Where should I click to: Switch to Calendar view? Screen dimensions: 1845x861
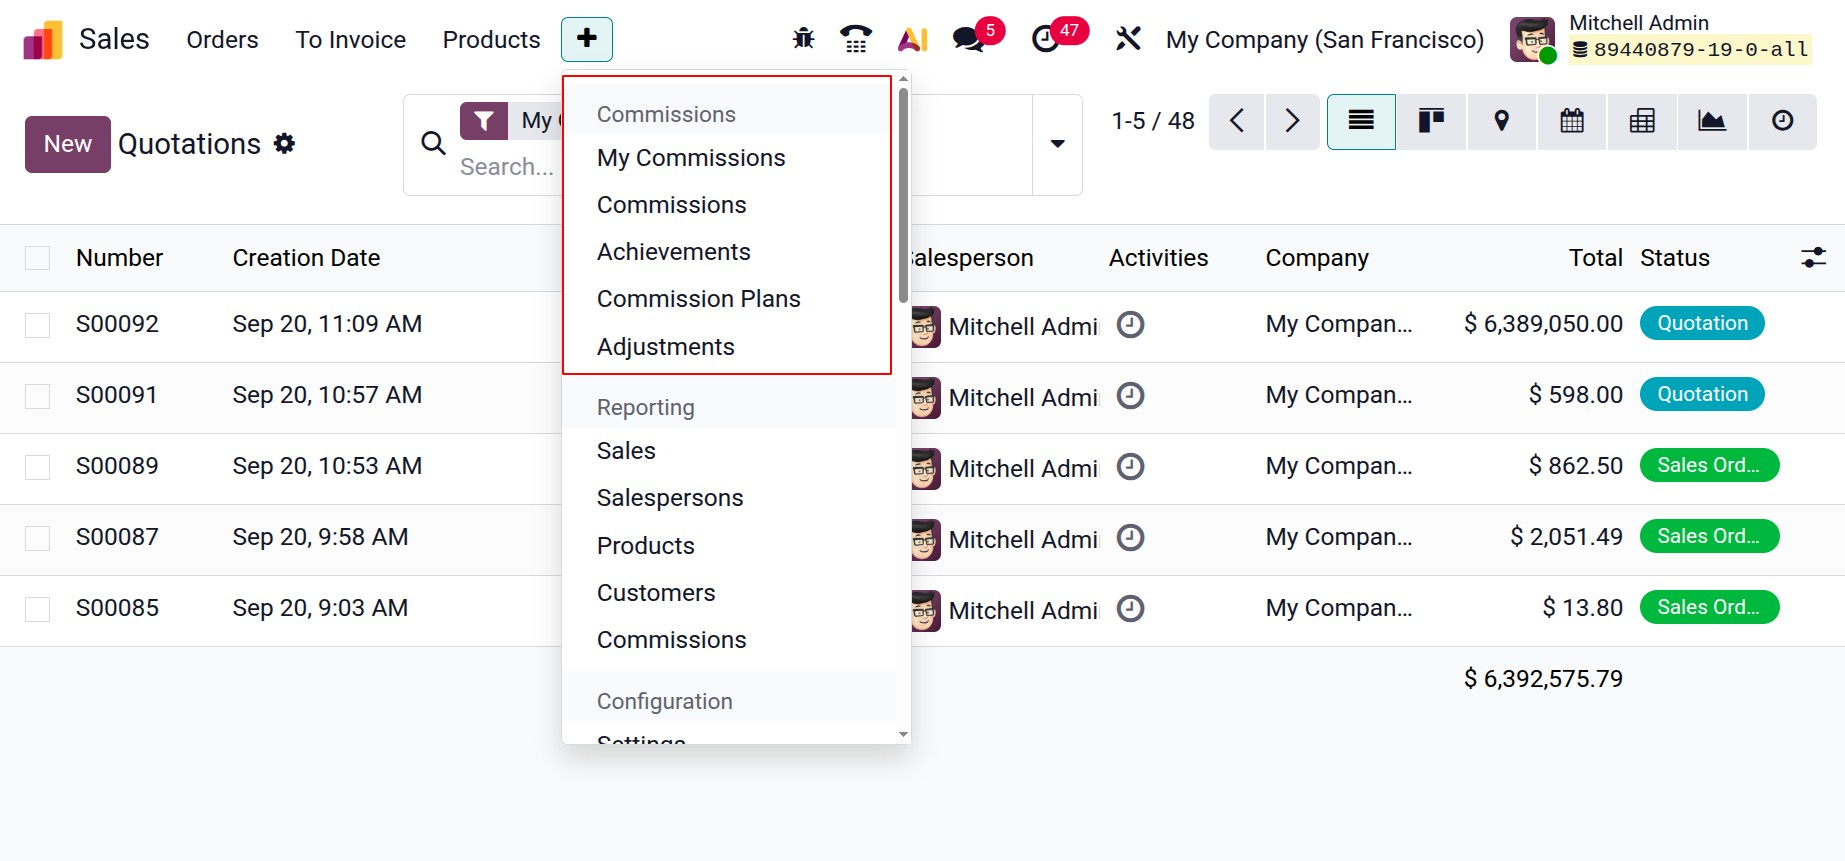click(x=1572, y=121)
